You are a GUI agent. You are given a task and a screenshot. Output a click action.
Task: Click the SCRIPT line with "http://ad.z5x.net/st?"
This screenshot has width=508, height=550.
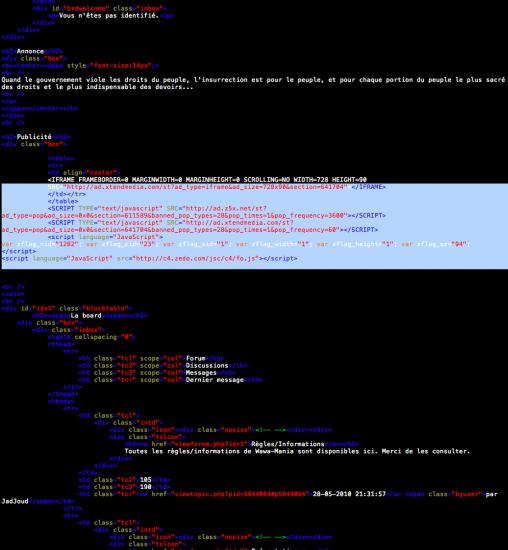coord(157,208)
